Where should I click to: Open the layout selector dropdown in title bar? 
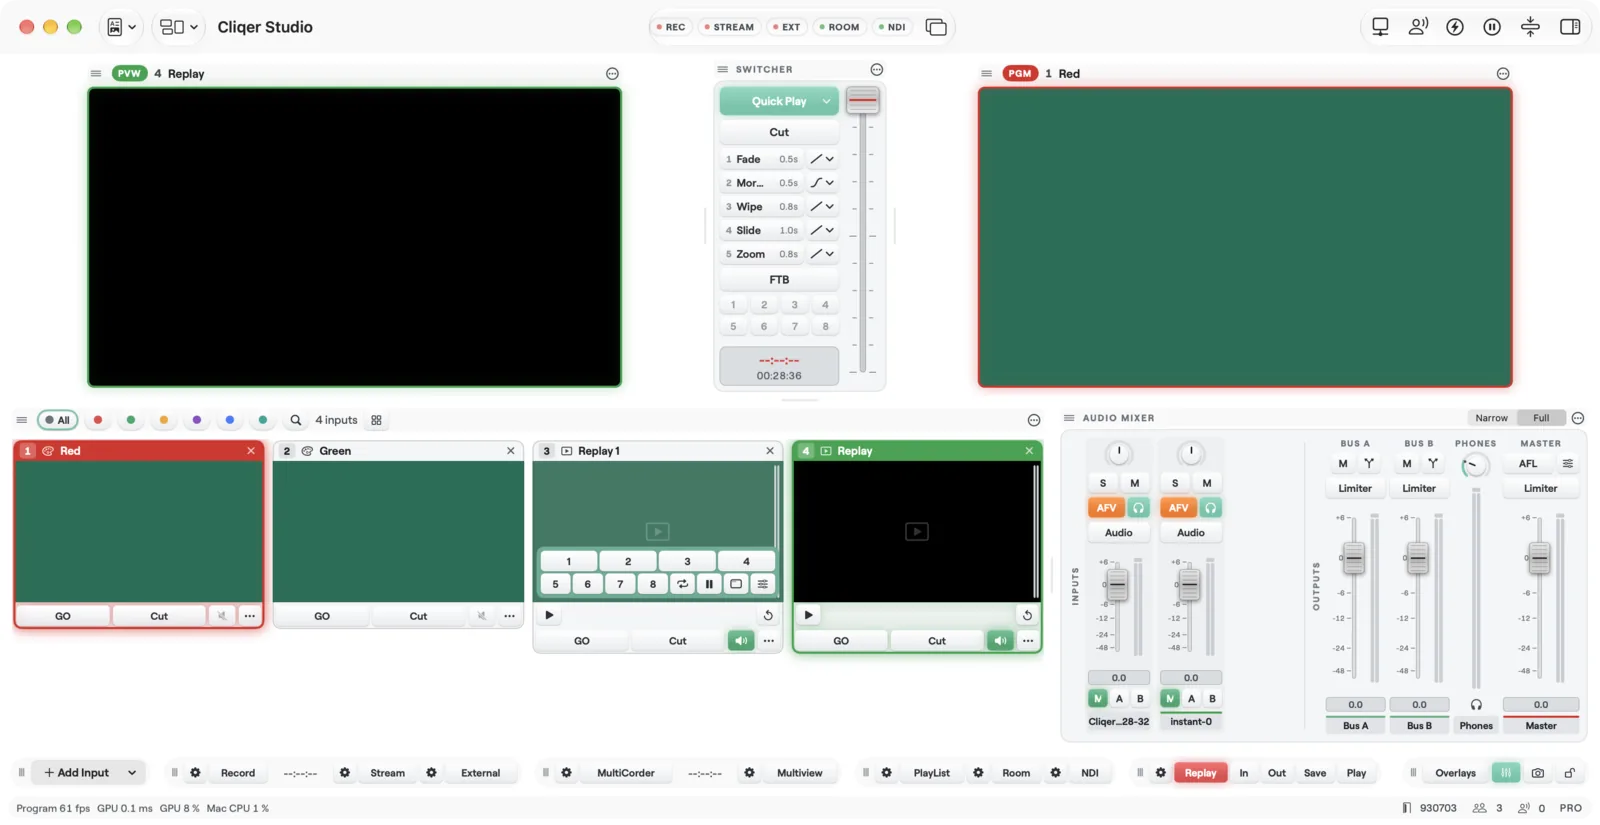[x=179, y=27]
